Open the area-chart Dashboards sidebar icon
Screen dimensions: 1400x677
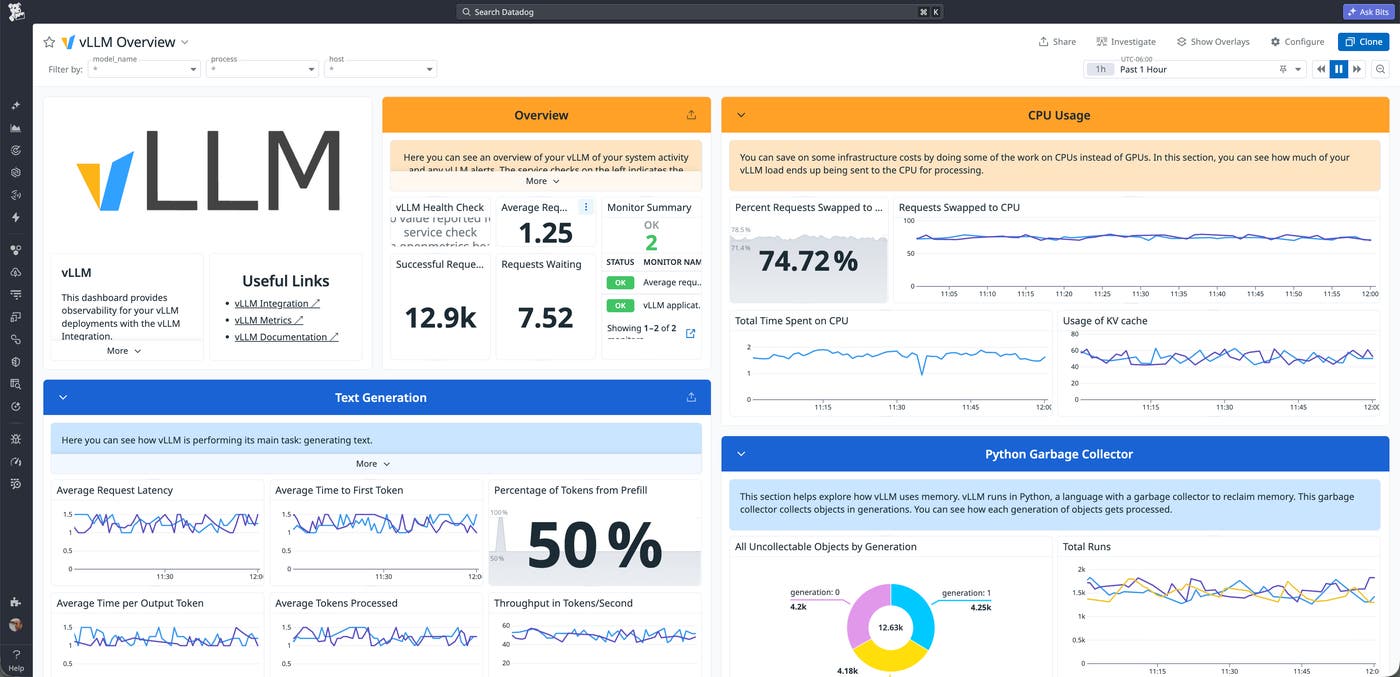pyautogui.click(x=16, y=128)
